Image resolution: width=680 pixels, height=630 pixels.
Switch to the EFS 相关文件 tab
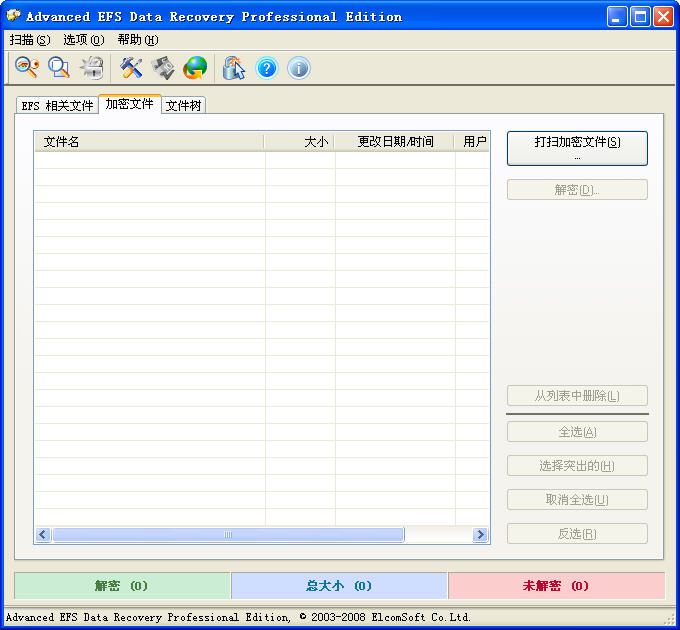coord(57,106)
